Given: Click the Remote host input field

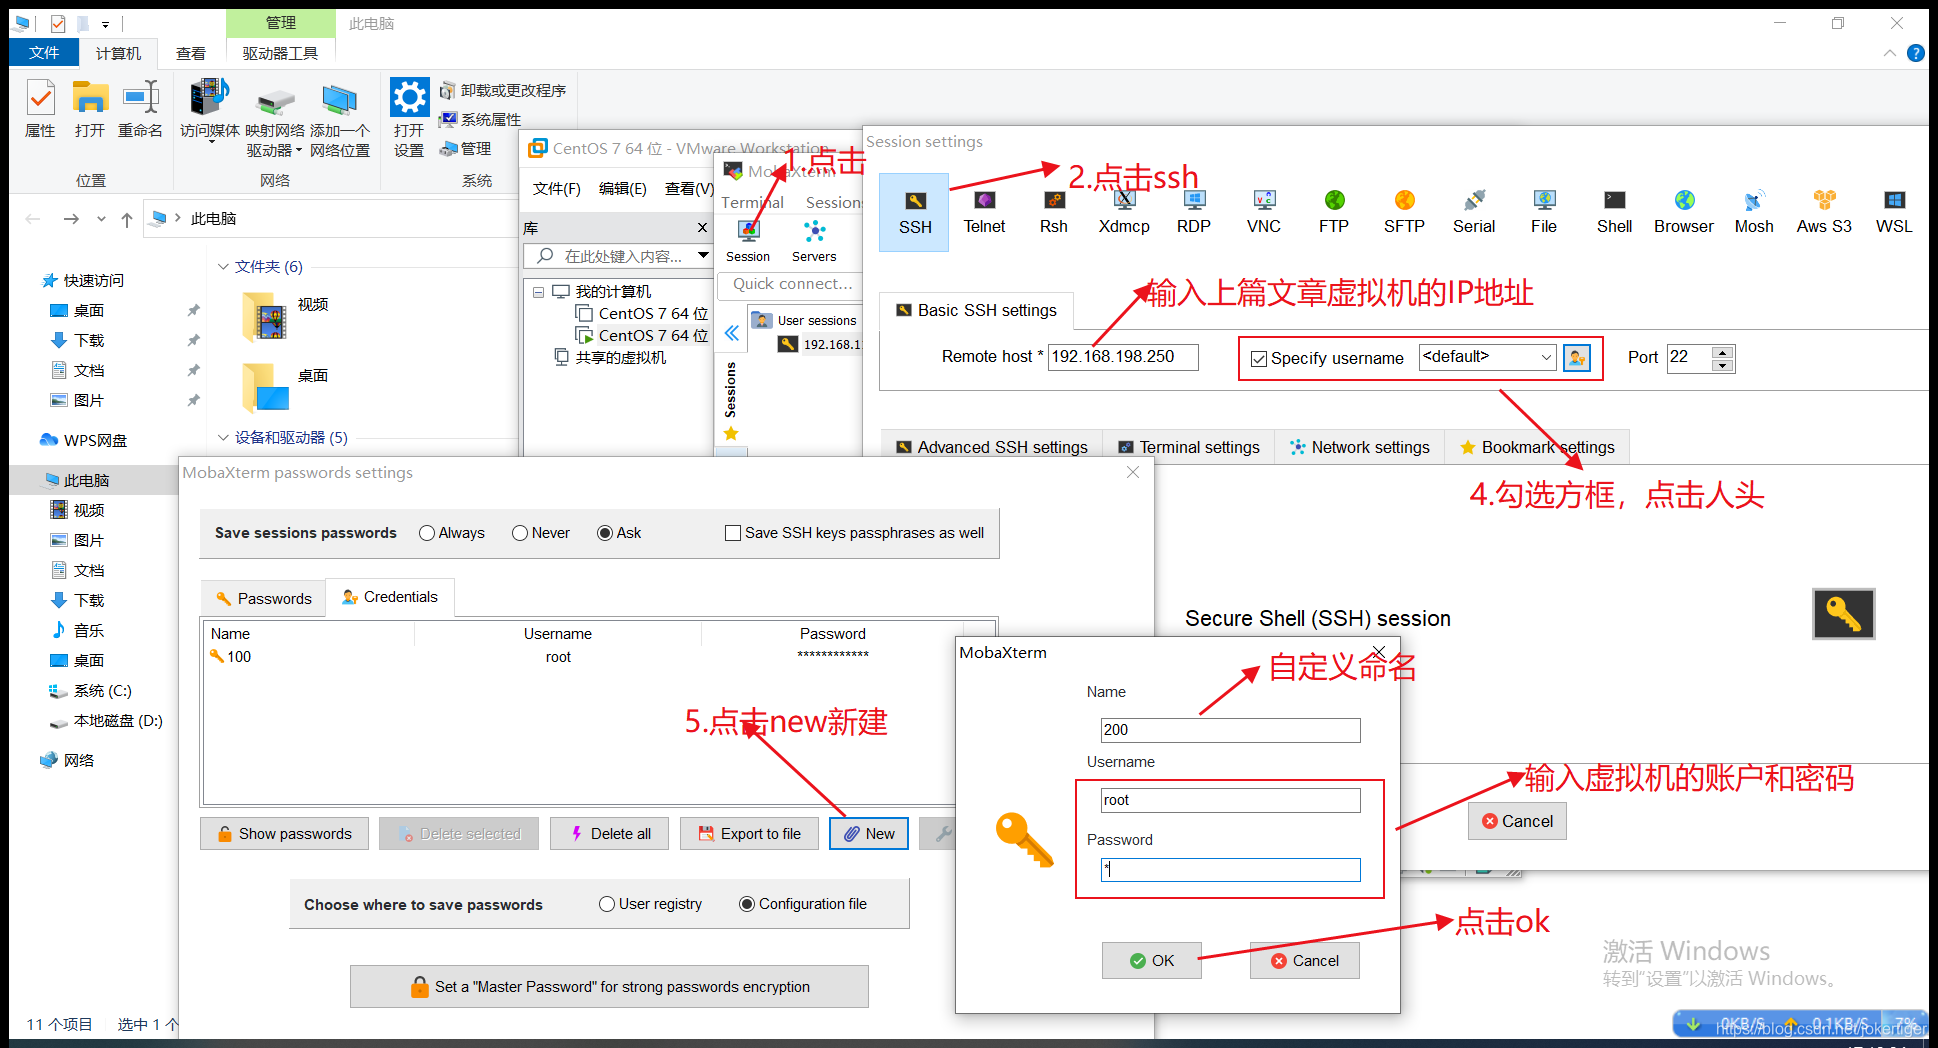Looking at the screenshot, I should pos(1123,357).
